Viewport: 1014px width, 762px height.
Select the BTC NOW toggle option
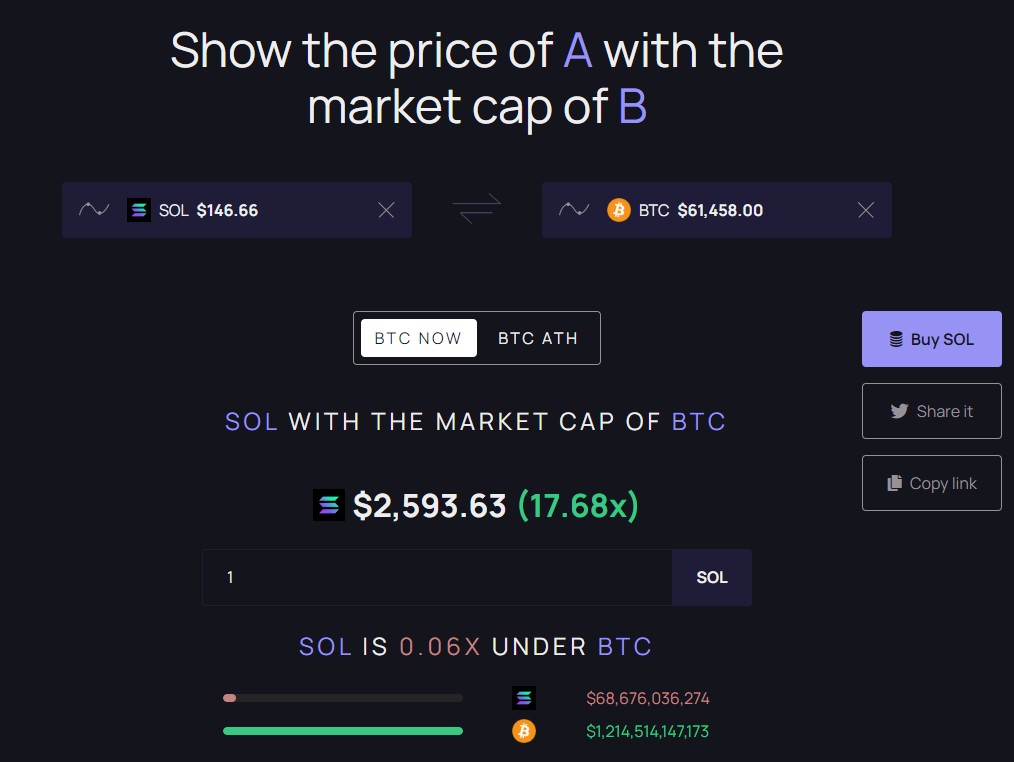[418, 338]
